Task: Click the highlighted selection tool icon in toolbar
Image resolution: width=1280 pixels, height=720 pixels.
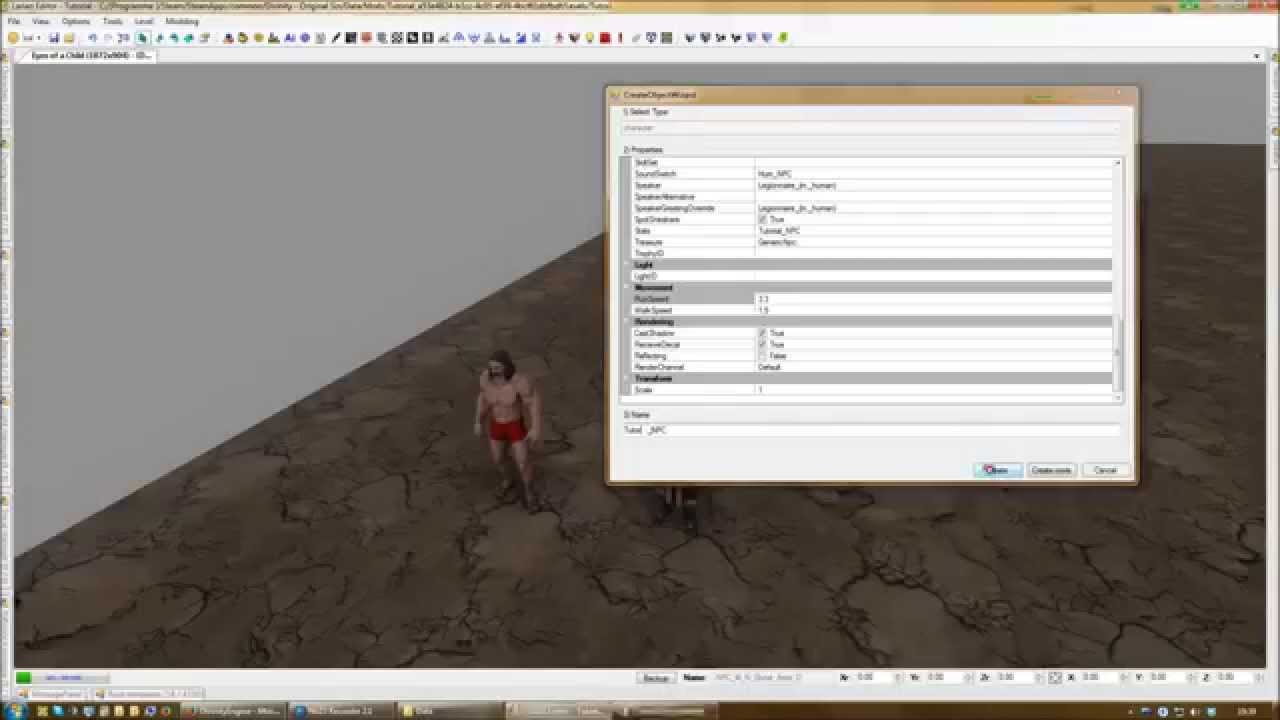Action: coord(142,38)
